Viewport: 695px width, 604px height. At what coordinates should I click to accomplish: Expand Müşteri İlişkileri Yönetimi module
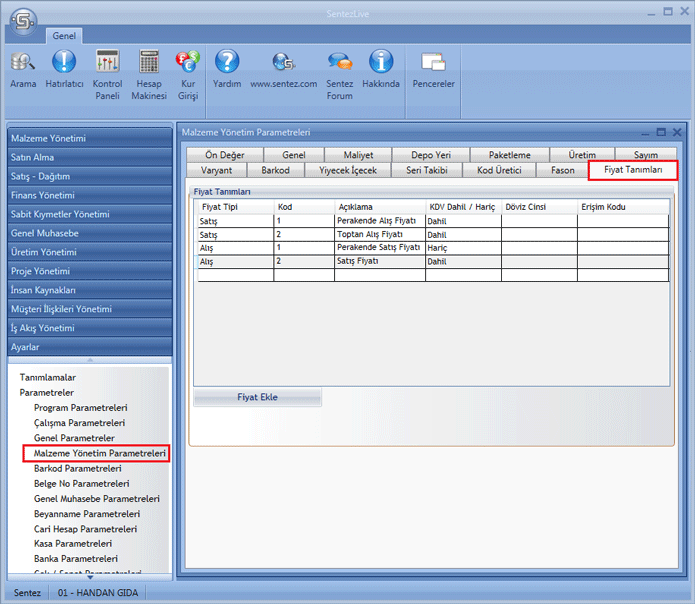click(x=90, y=309)
